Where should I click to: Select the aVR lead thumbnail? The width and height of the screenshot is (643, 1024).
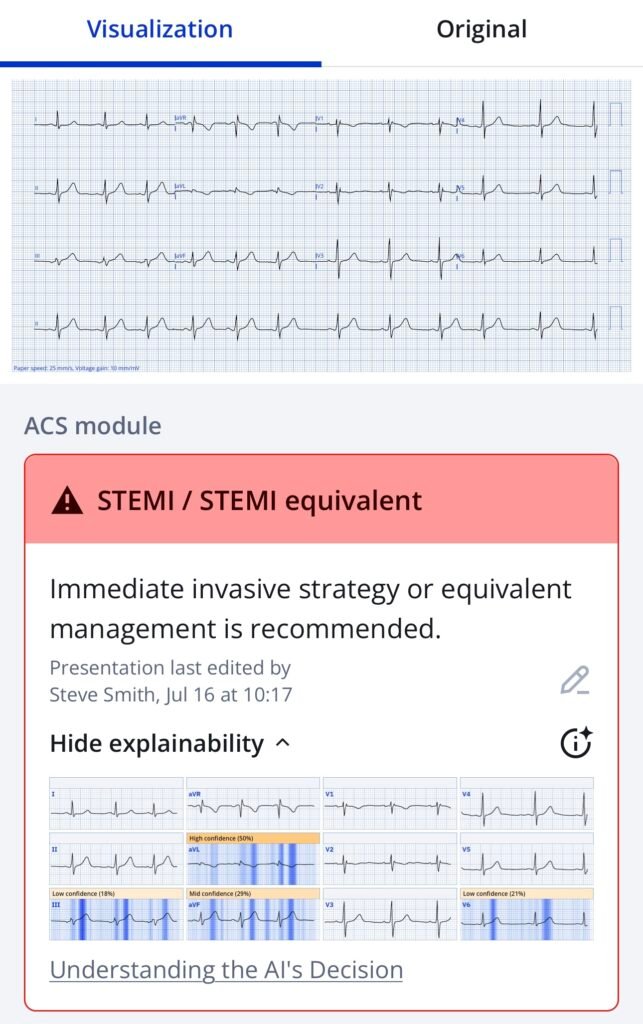[253, 803]
